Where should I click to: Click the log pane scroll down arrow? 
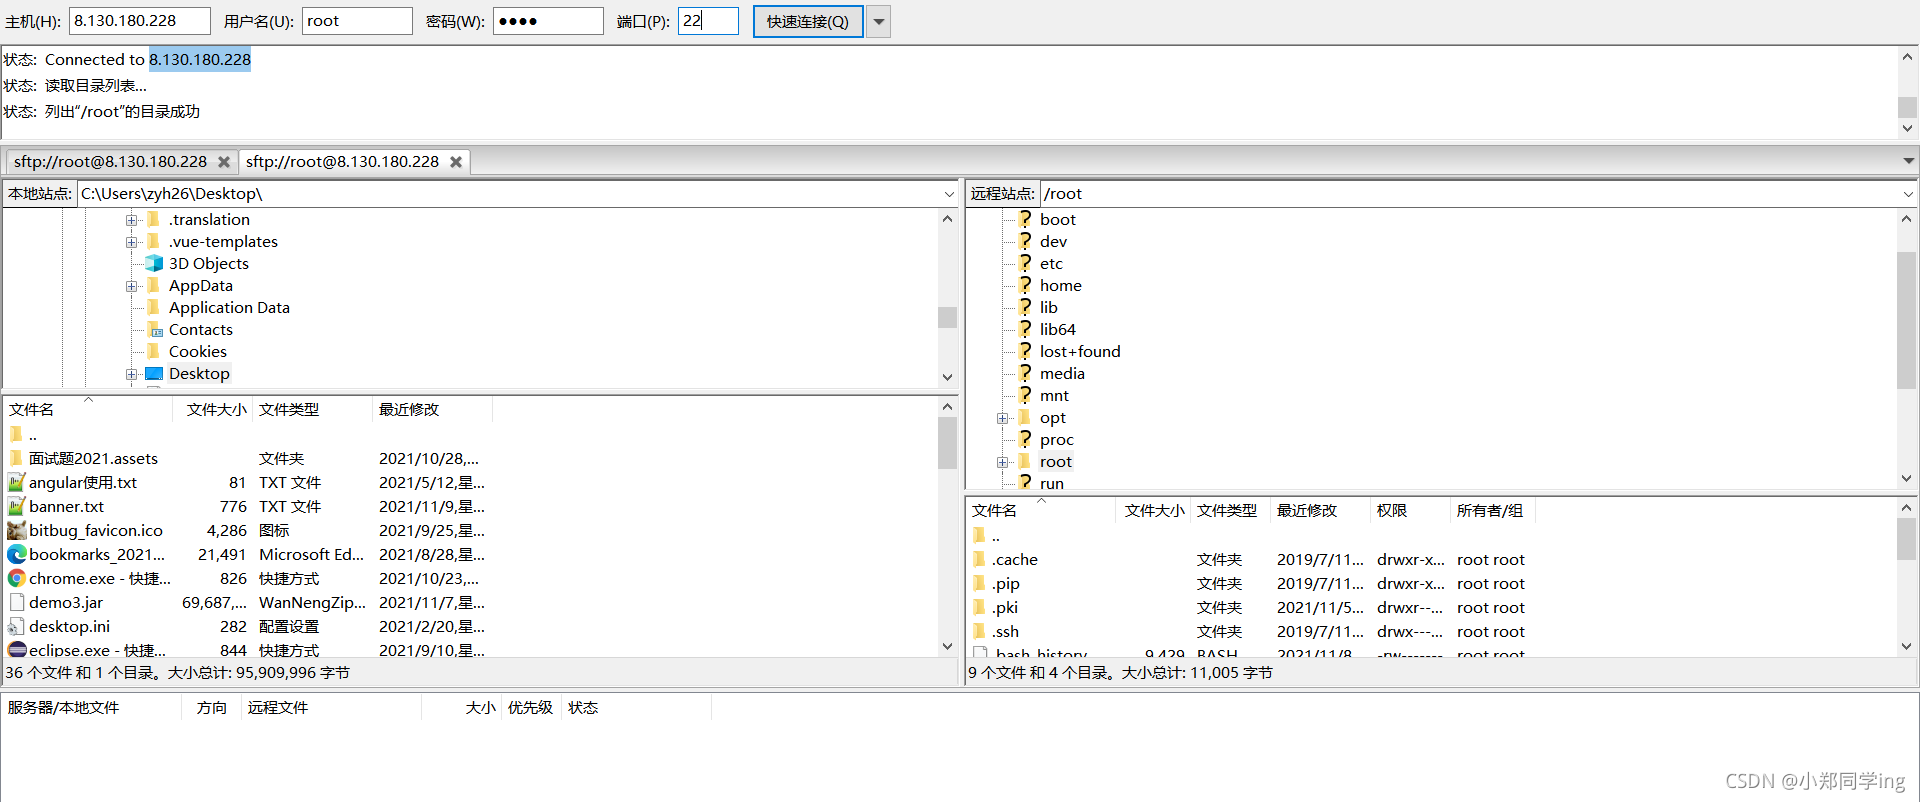(x=1908, y=128)
